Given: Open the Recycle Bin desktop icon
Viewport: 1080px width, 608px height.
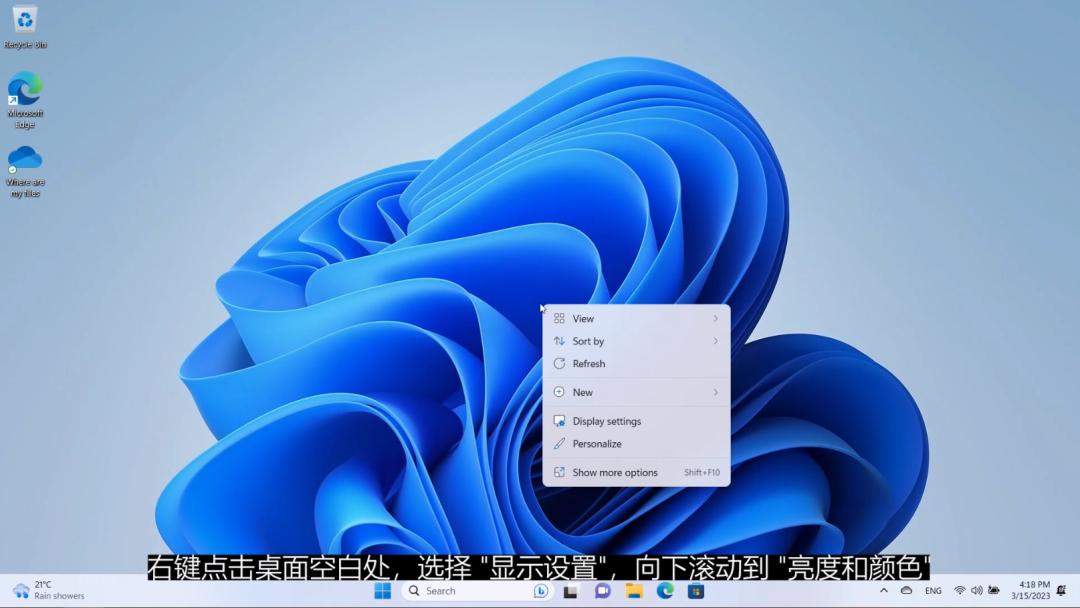Looking at the screenshot, I should (23, 22).
